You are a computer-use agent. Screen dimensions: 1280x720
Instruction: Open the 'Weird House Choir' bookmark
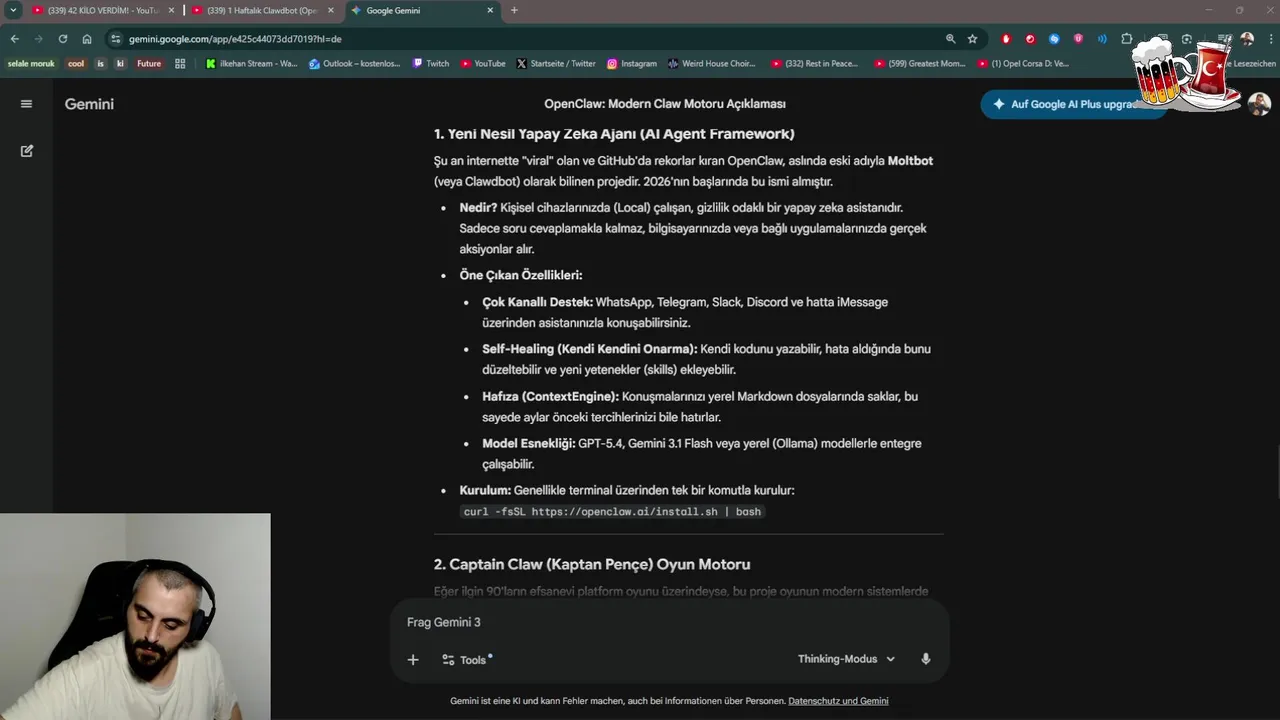(x=712, y=63)
